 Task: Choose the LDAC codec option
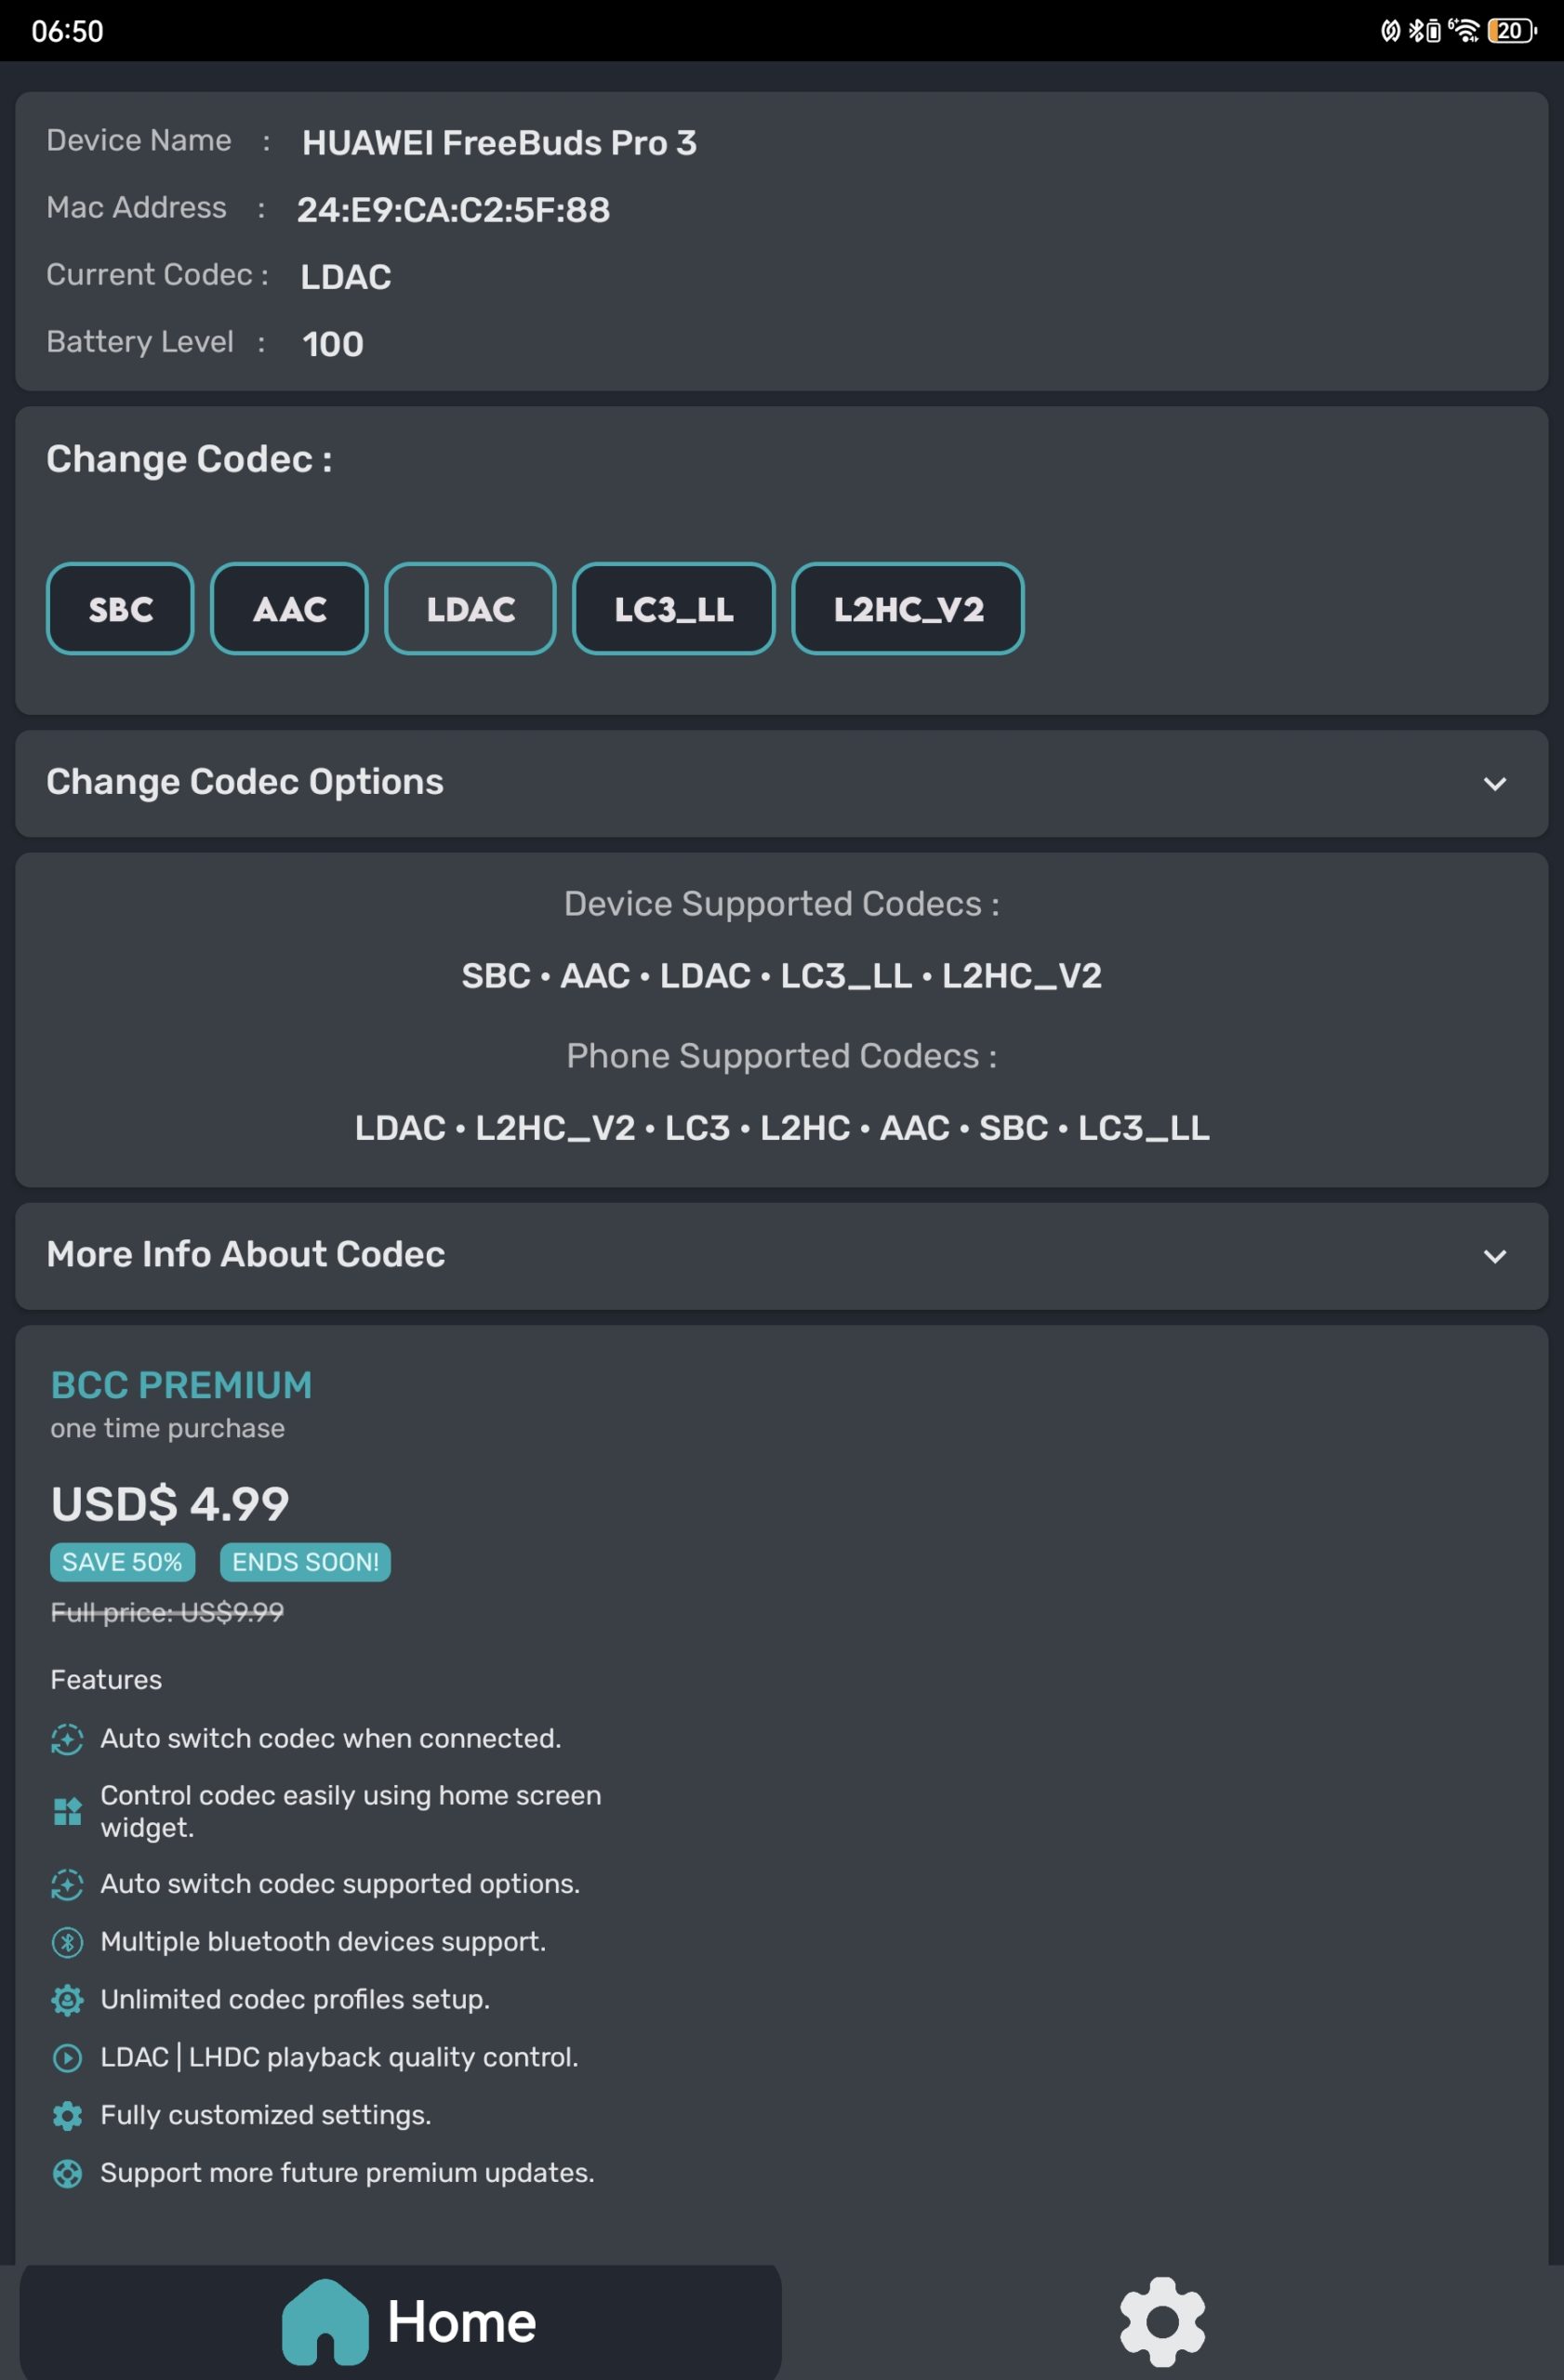pos(470,608)
